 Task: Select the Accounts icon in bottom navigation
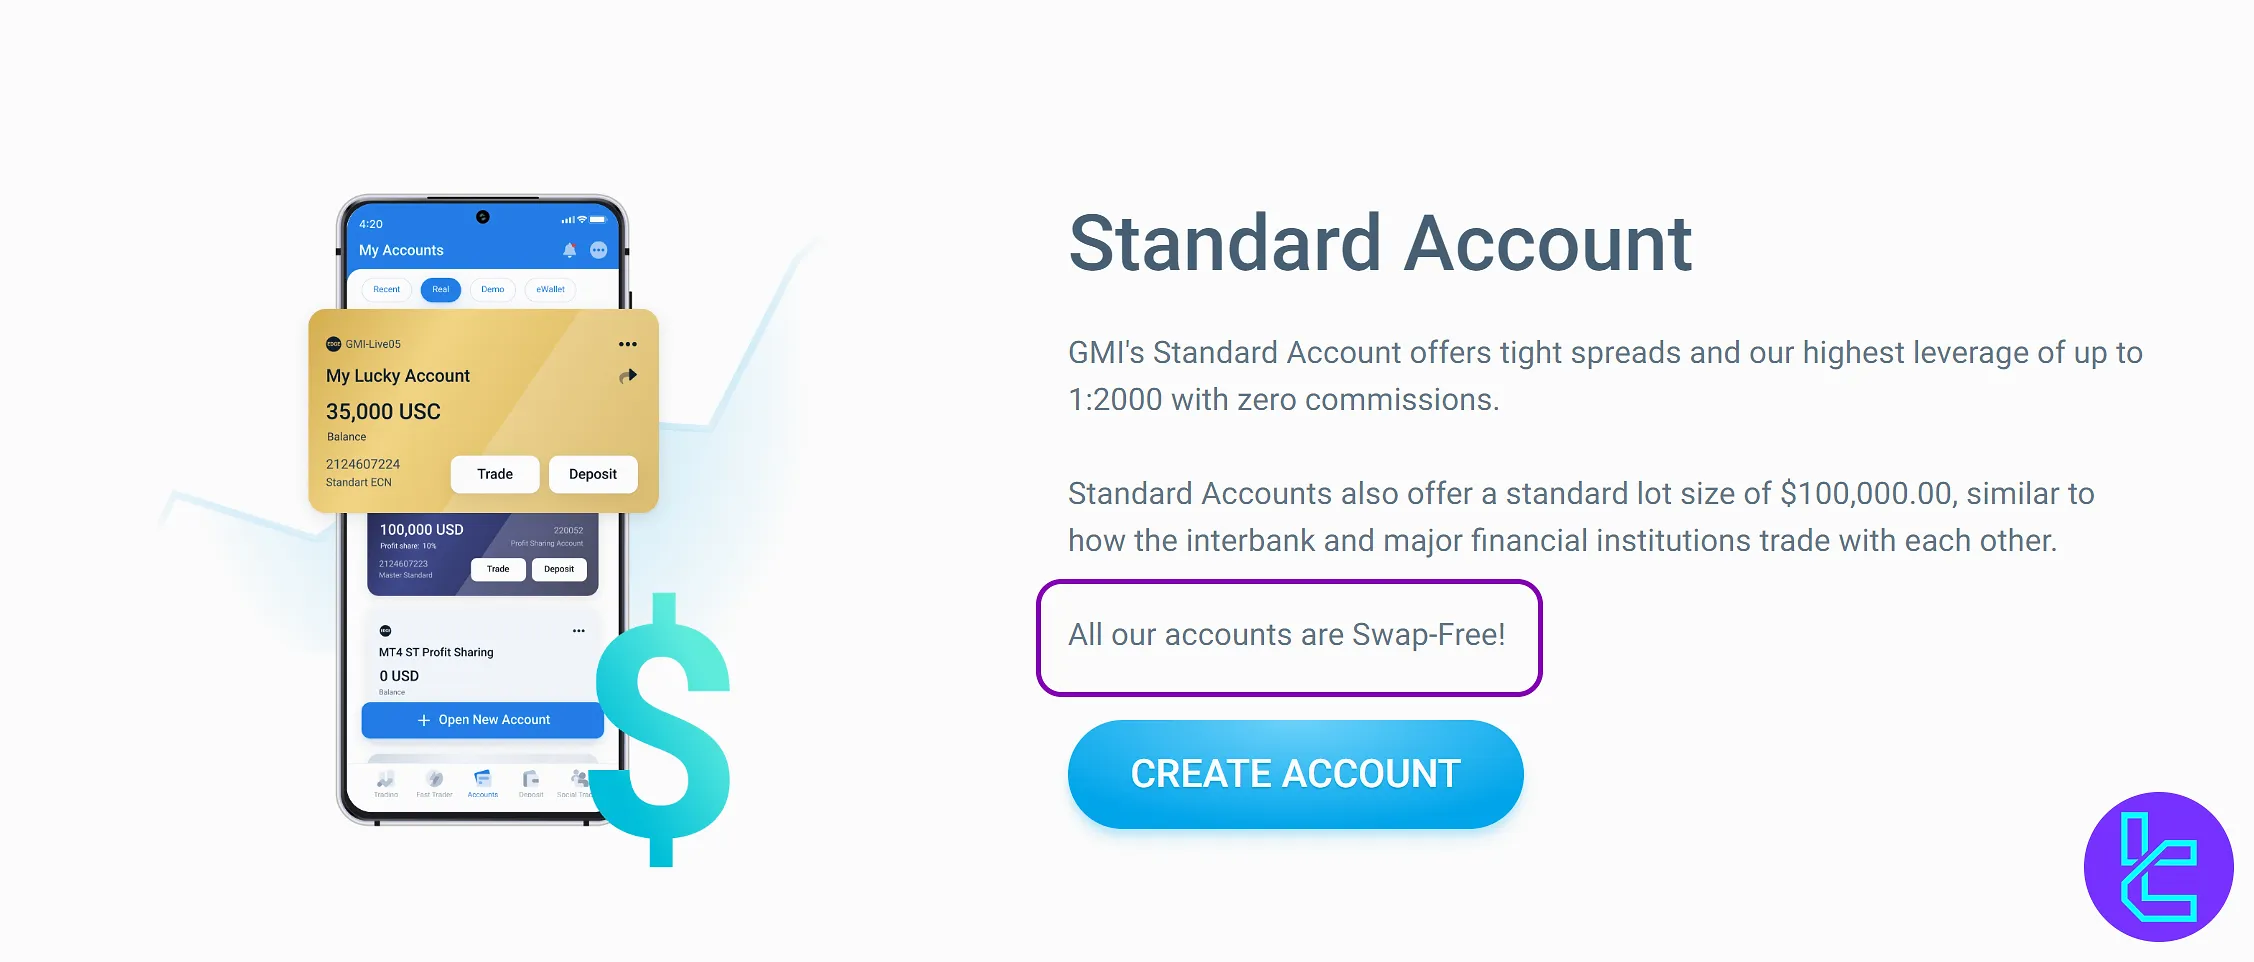coord(482,782)
